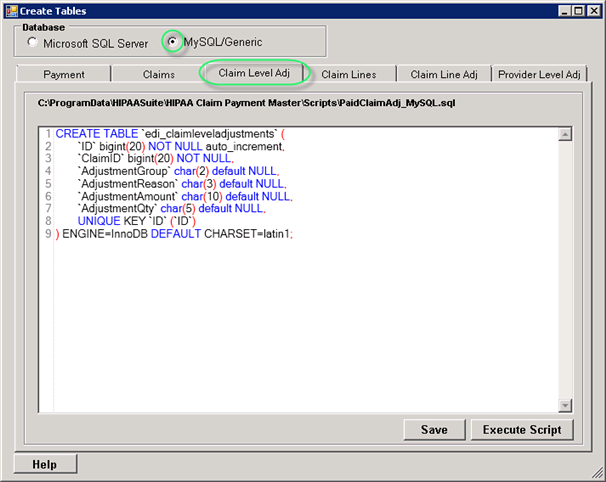Choose the MySQL/Generic database option
The width and height of the screenshot is (606, 482).
[174, 43]
